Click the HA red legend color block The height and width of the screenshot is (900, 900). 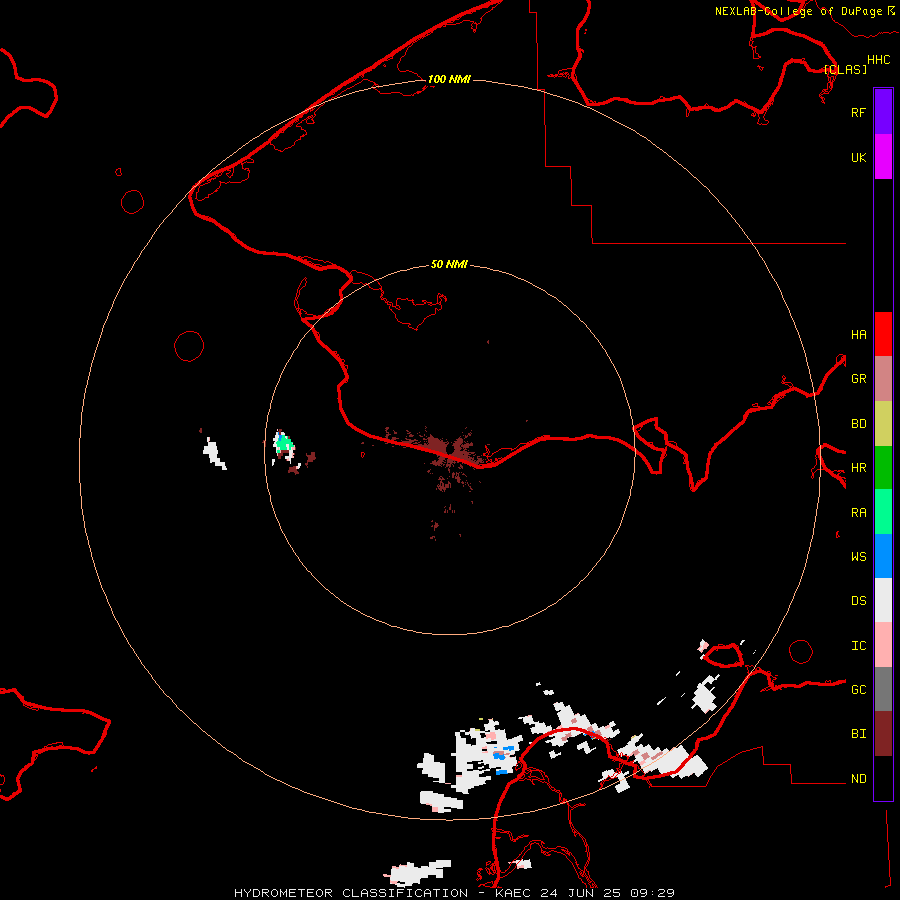(x=883, y=334)
